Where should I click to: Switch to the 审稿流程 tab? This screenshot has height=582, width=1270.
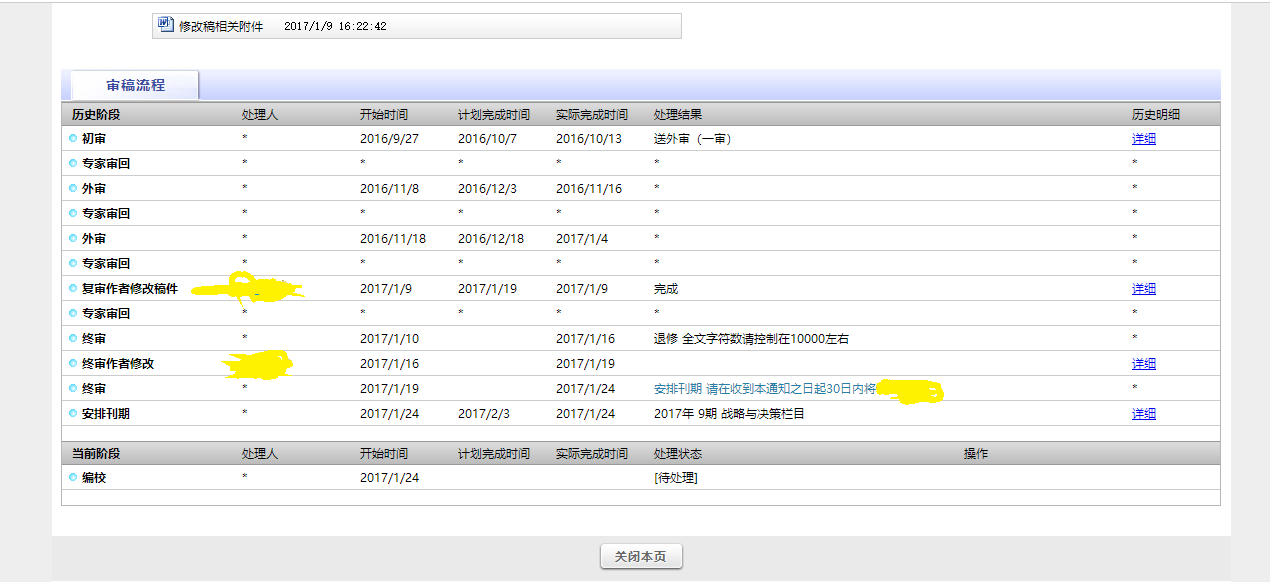tap(135, 86)
